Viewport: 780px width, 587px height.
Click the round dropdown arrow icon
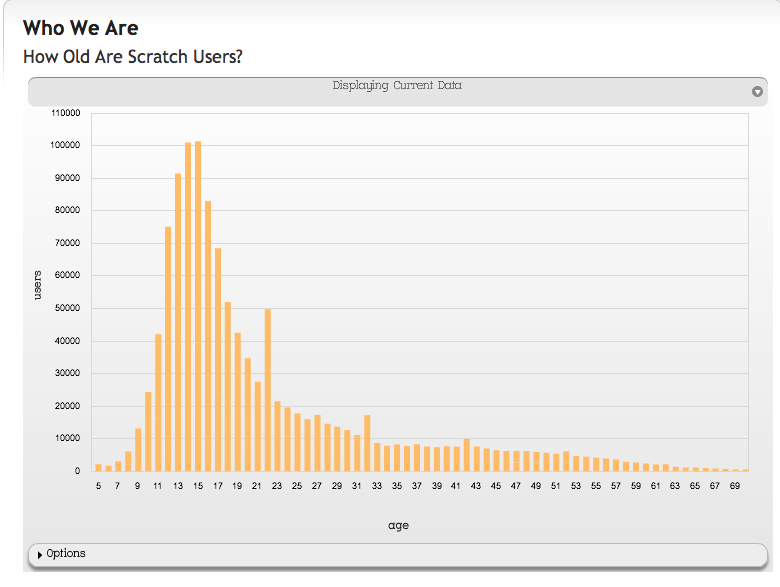tap(757, 92)
